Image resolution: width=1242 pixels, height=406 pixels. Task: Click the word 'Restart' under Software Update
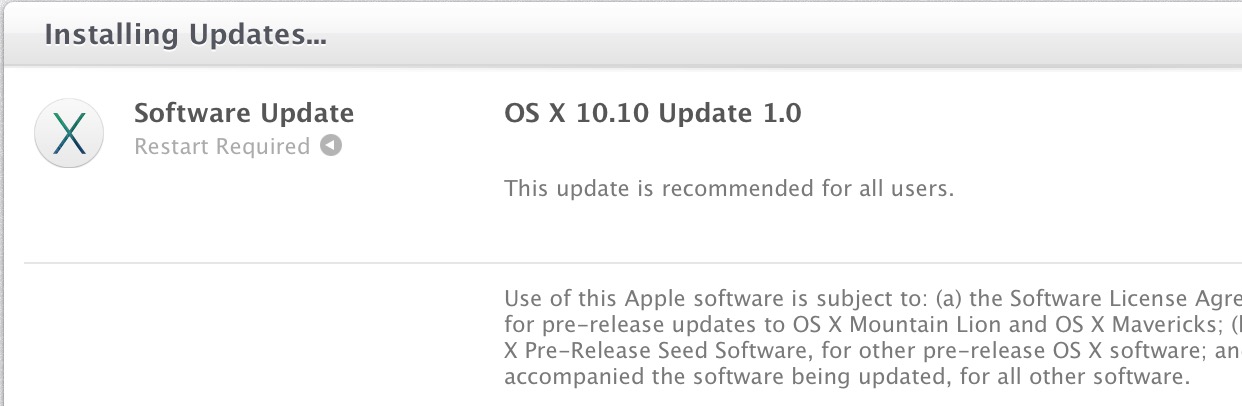[168, 147]
